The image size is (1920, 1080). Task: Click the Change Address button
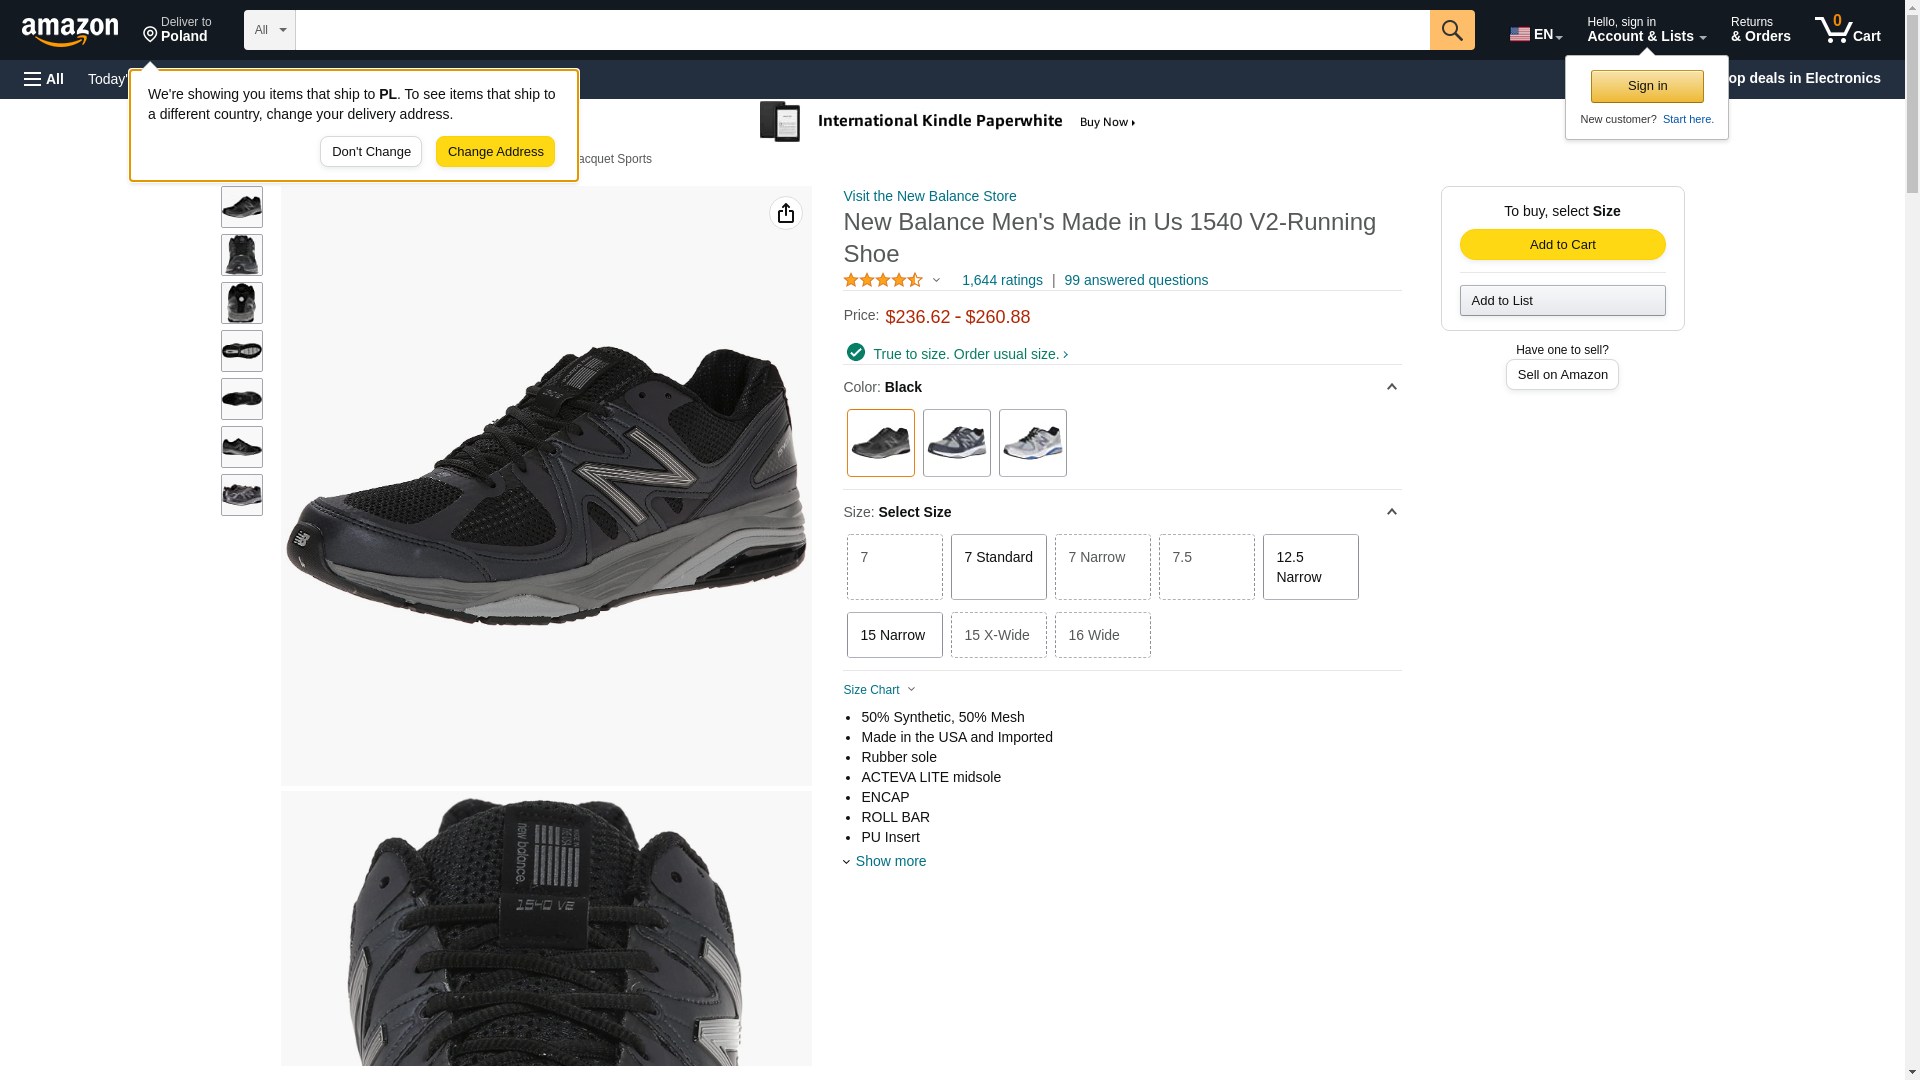point(495,152)
